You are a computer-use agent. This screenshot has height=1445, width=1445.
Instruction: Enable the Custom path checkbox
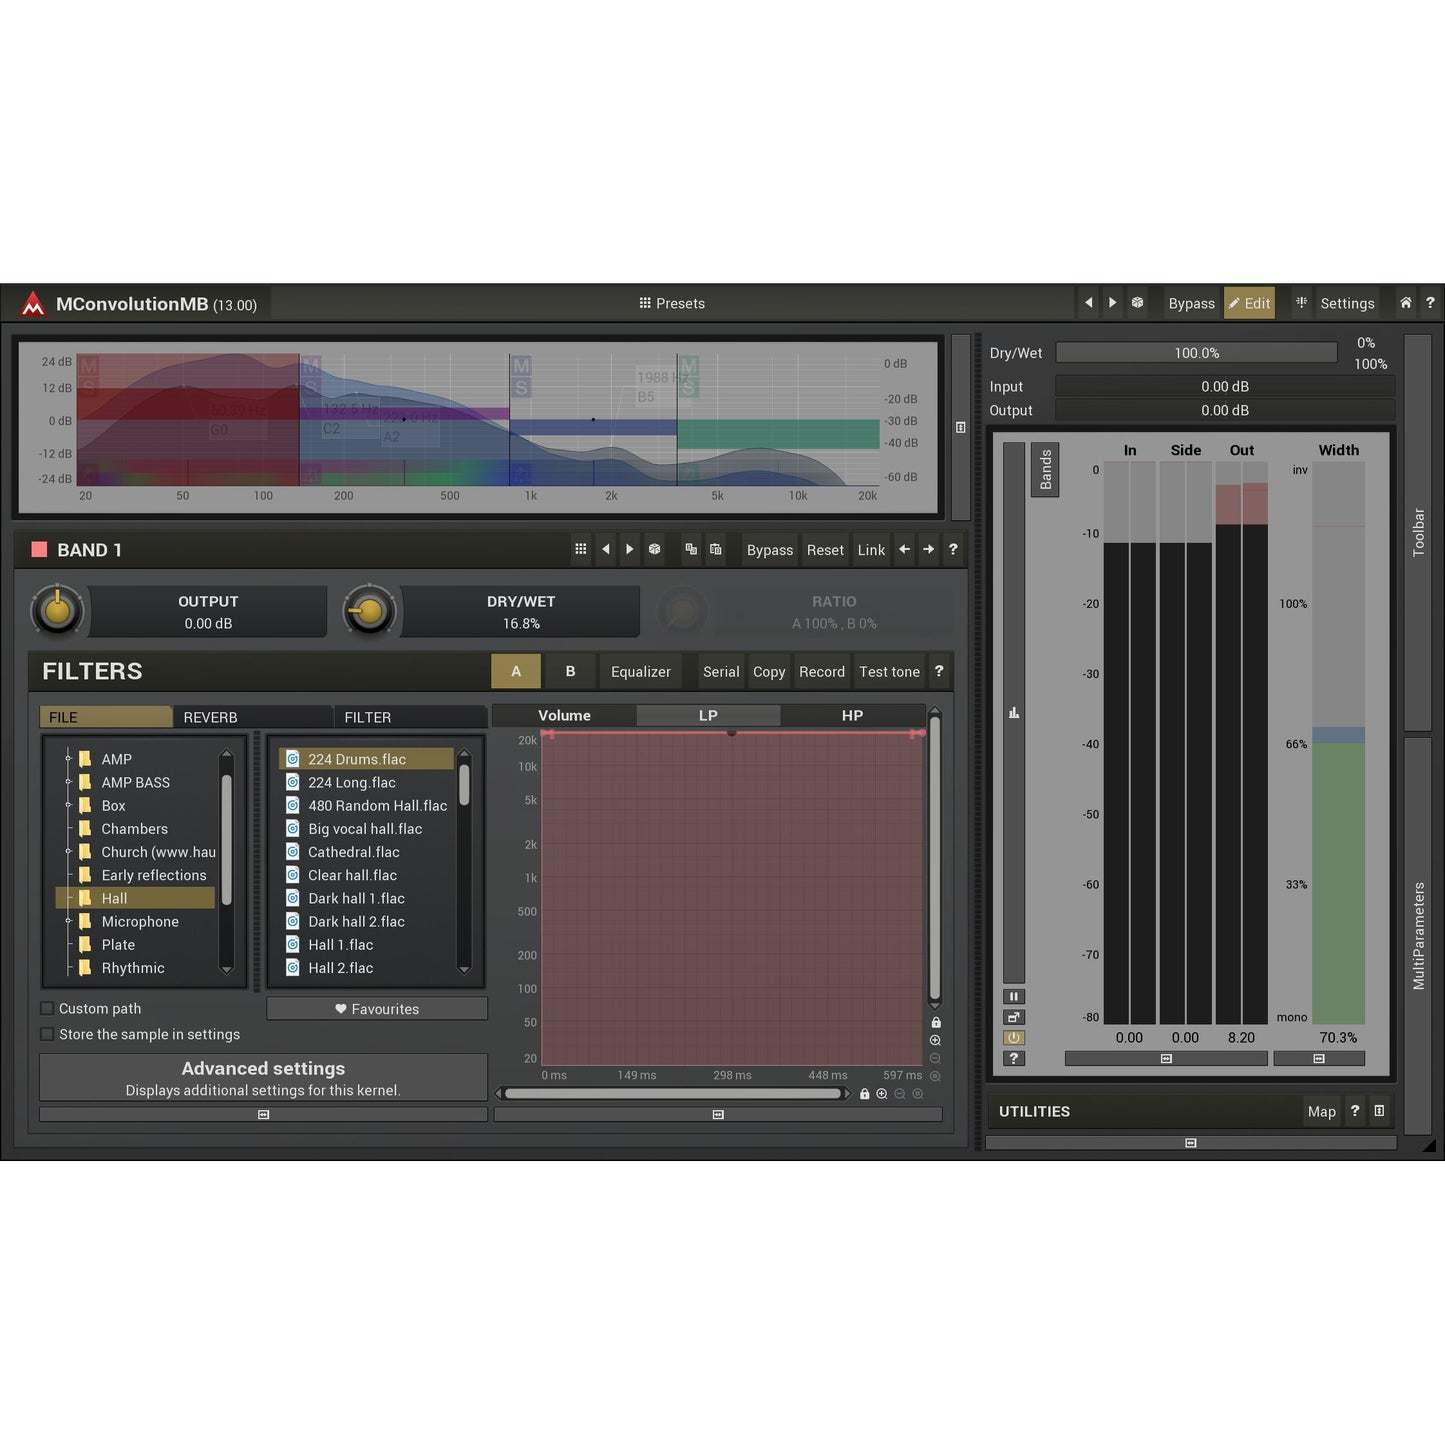point(47,1008)
